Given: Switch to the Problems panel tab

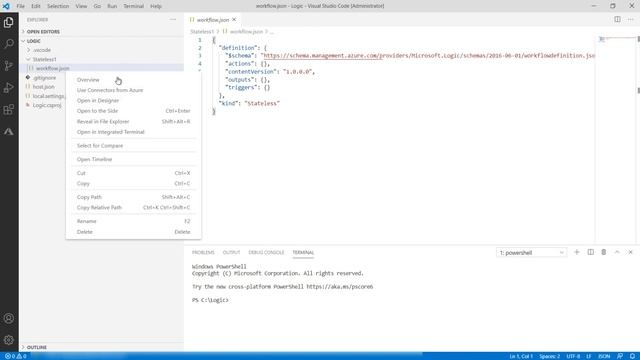Looking at the screenshot, I should pos(203,252).
